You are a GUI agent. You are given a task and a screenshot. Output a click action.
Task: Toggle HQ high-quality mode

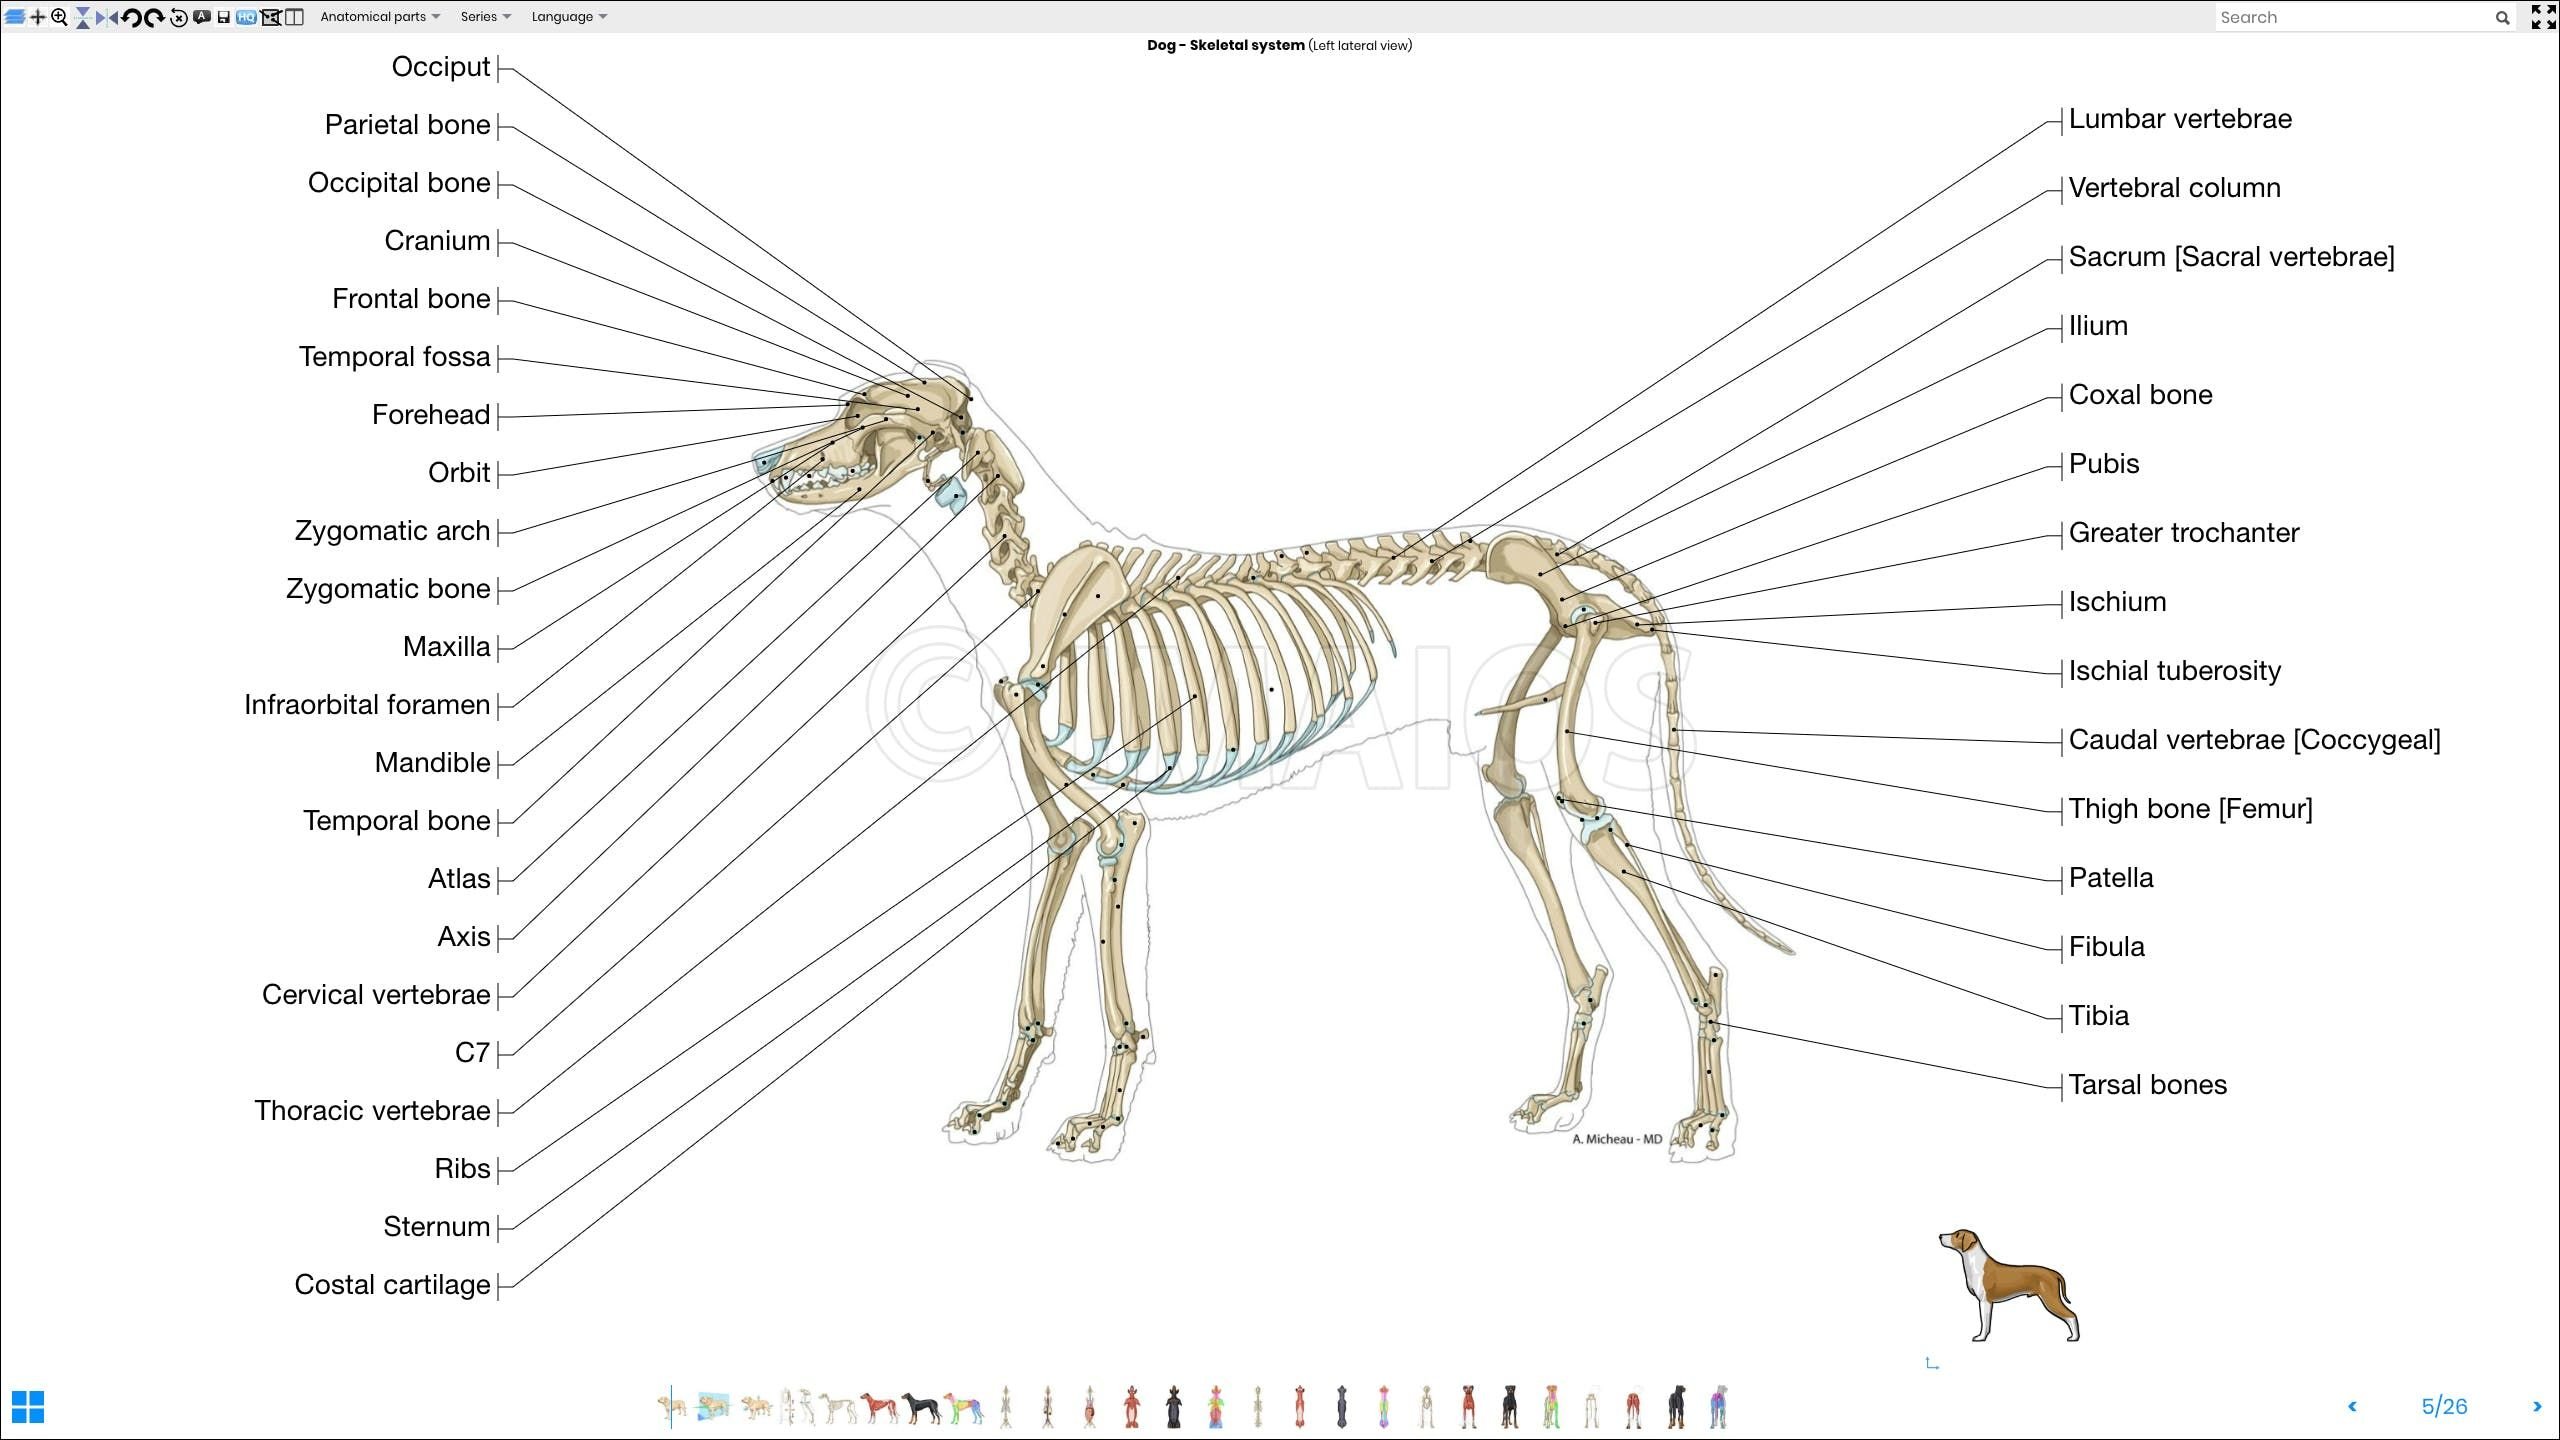pos(246,17)
